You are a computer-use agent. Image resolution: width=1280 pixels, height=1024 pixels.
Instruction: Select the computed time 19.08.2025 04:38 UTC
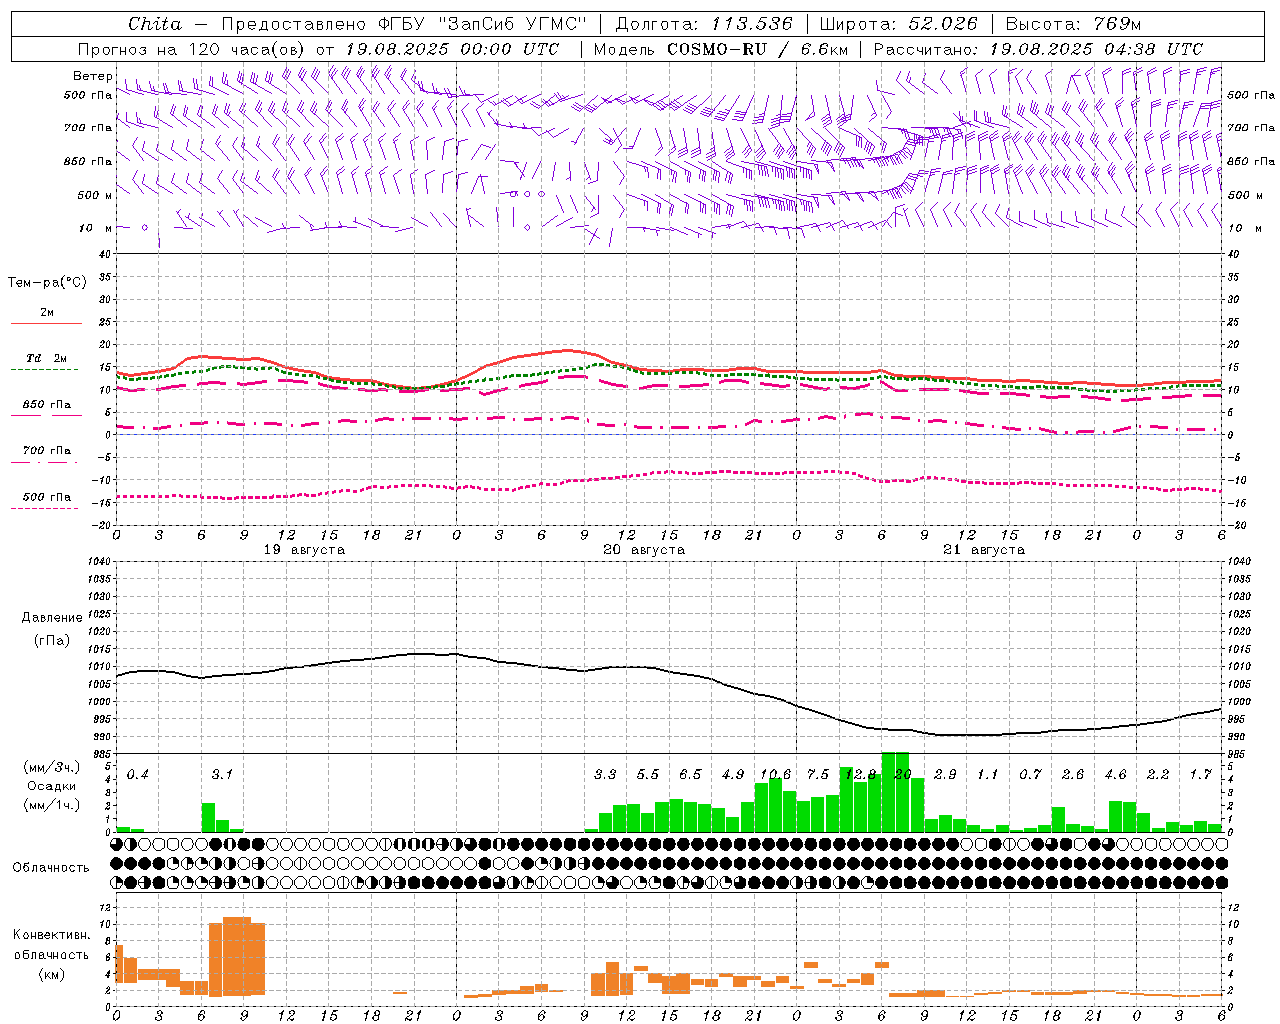click(x=1096, y=49)
